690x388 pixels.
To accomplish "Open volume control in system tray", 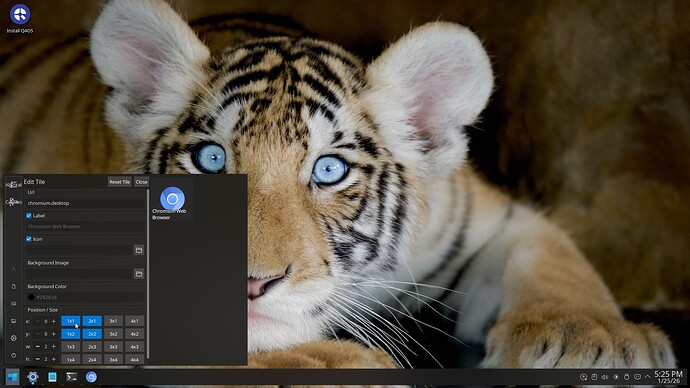I will tap(605, 377).
